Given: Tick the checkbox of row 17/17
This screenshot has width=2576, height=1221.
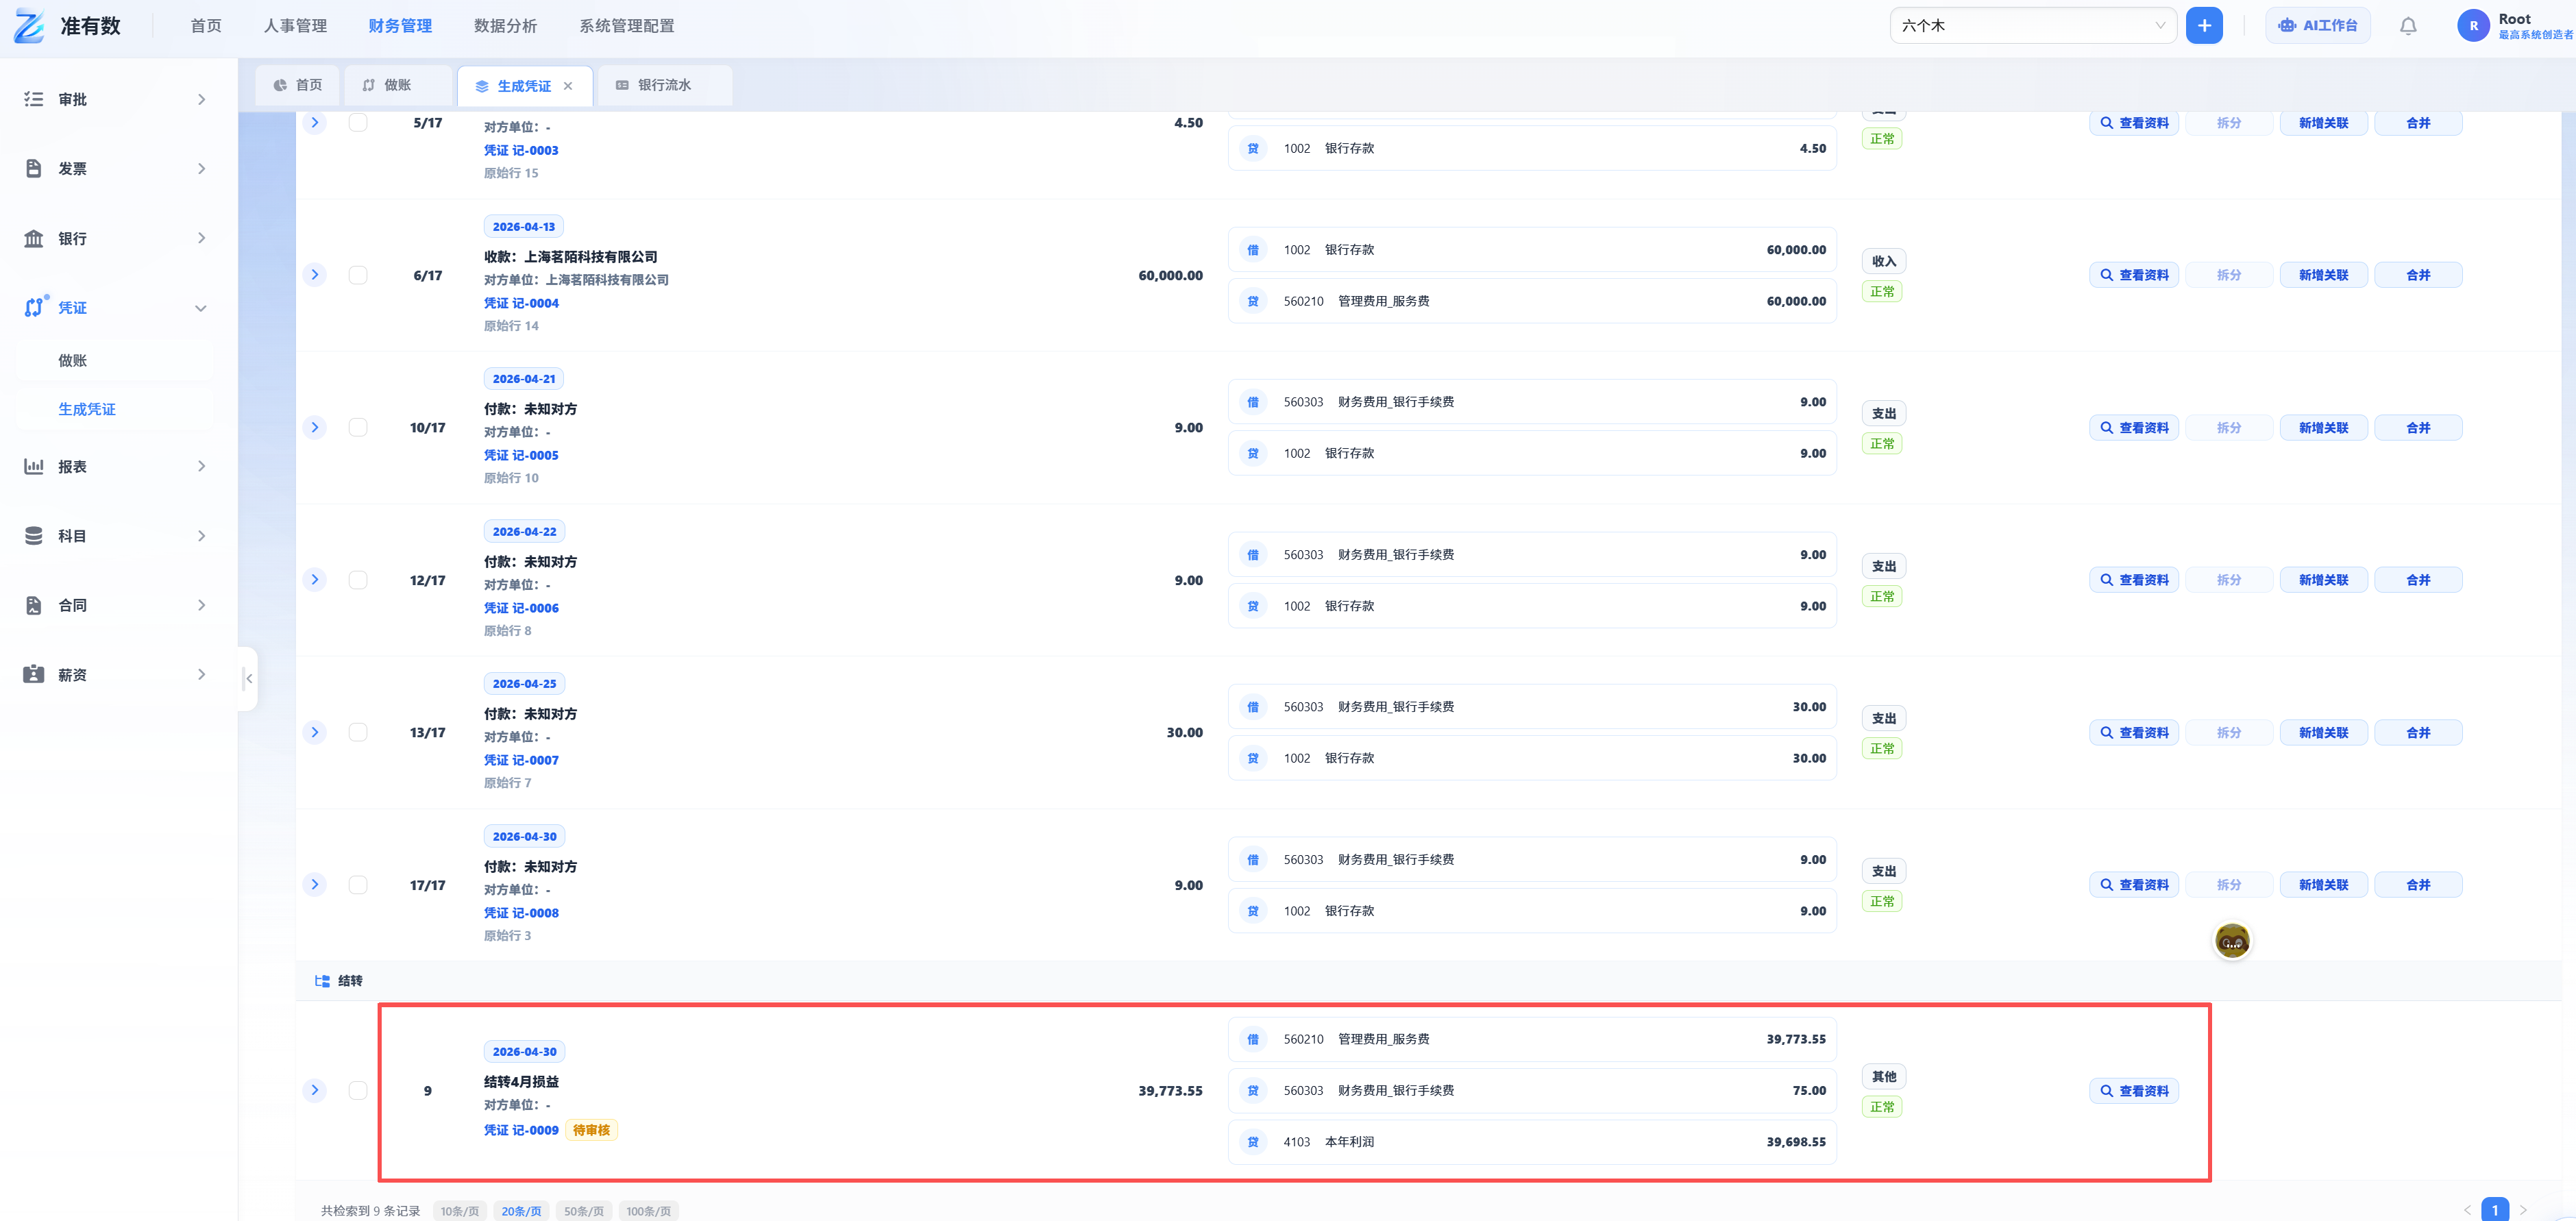Looking at the screenshot, I should pyautogui.click(x=358, y=885).
